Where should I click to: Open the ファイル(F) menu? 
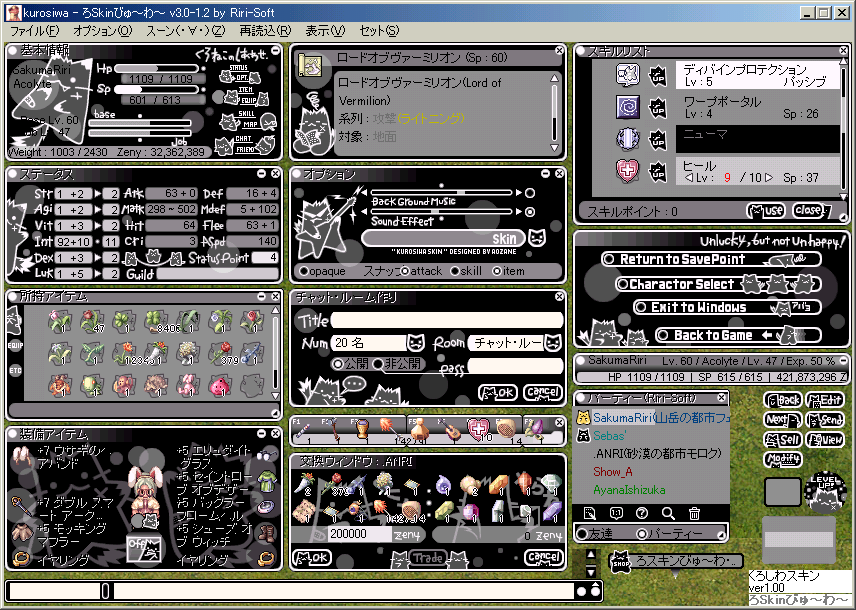34,31
